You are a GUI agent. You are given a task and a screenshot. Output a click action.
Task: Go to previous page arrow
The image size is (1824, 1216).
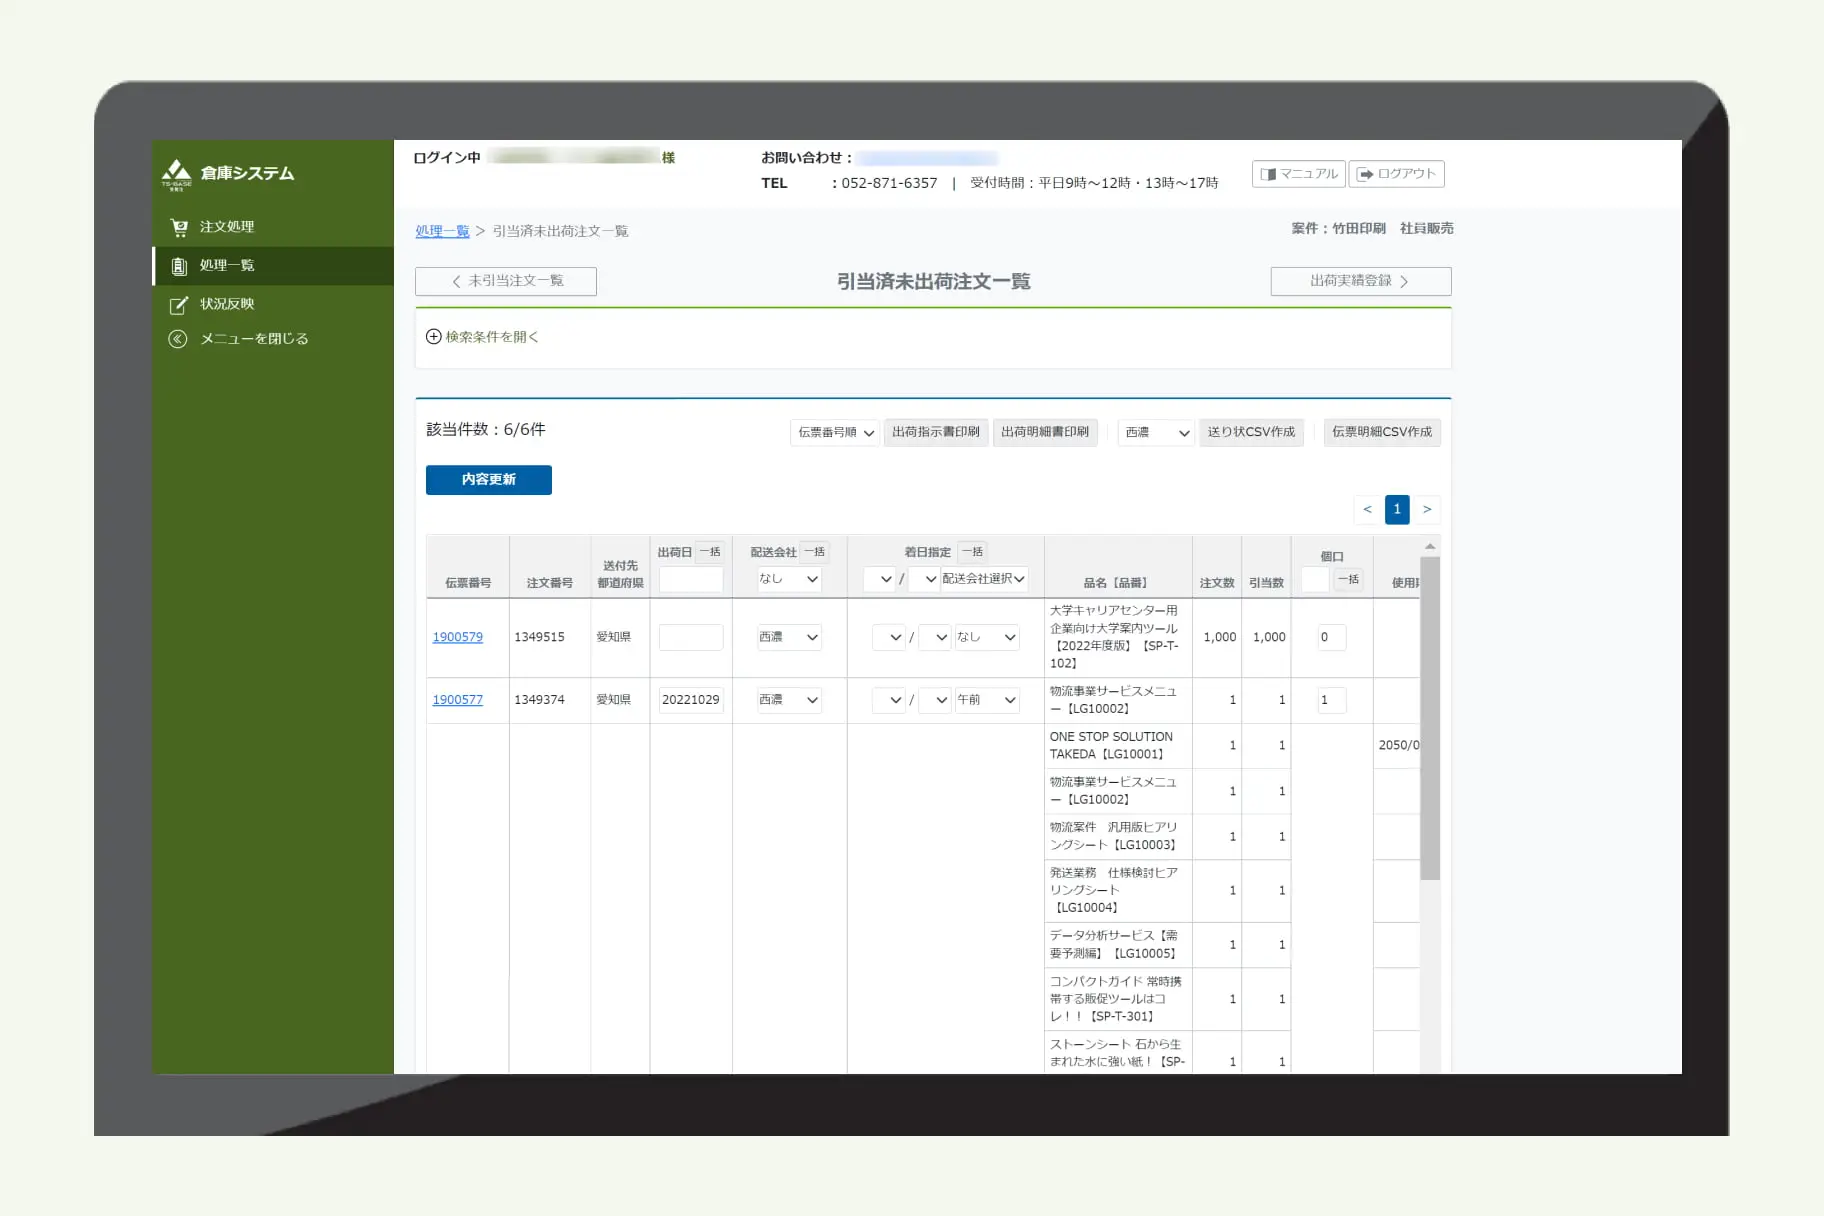coord(1367,510)
